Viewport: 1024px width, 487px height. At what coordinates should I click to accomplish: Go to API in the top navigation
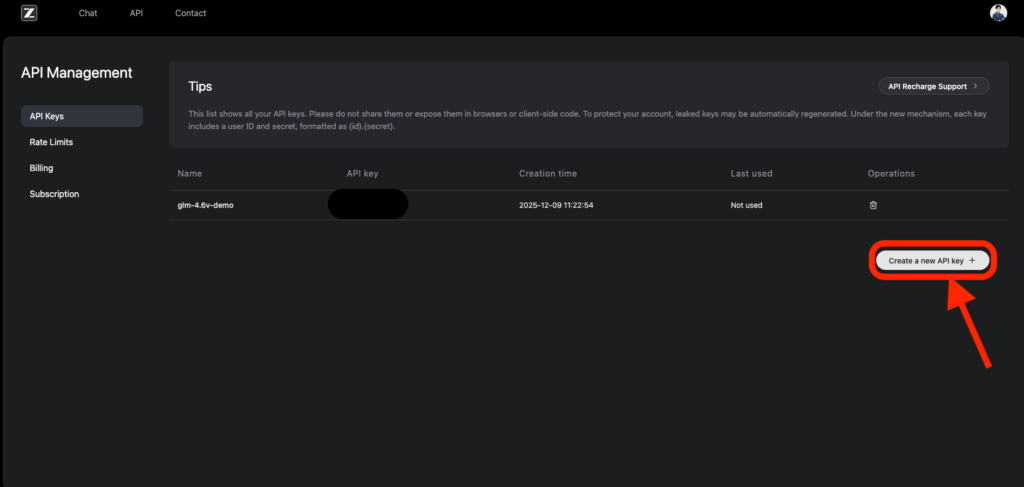pyautogui.click(x=137, y=13)
